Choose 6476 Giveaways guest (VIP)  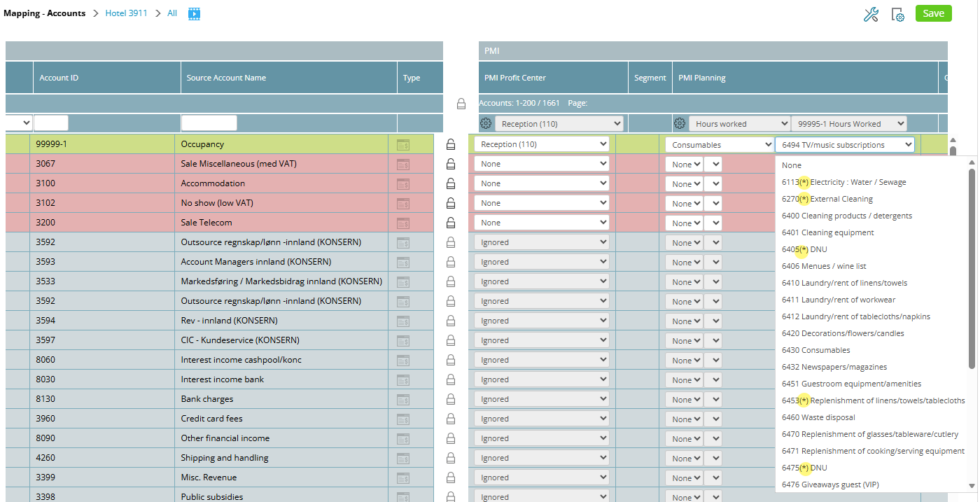point(872,484)
